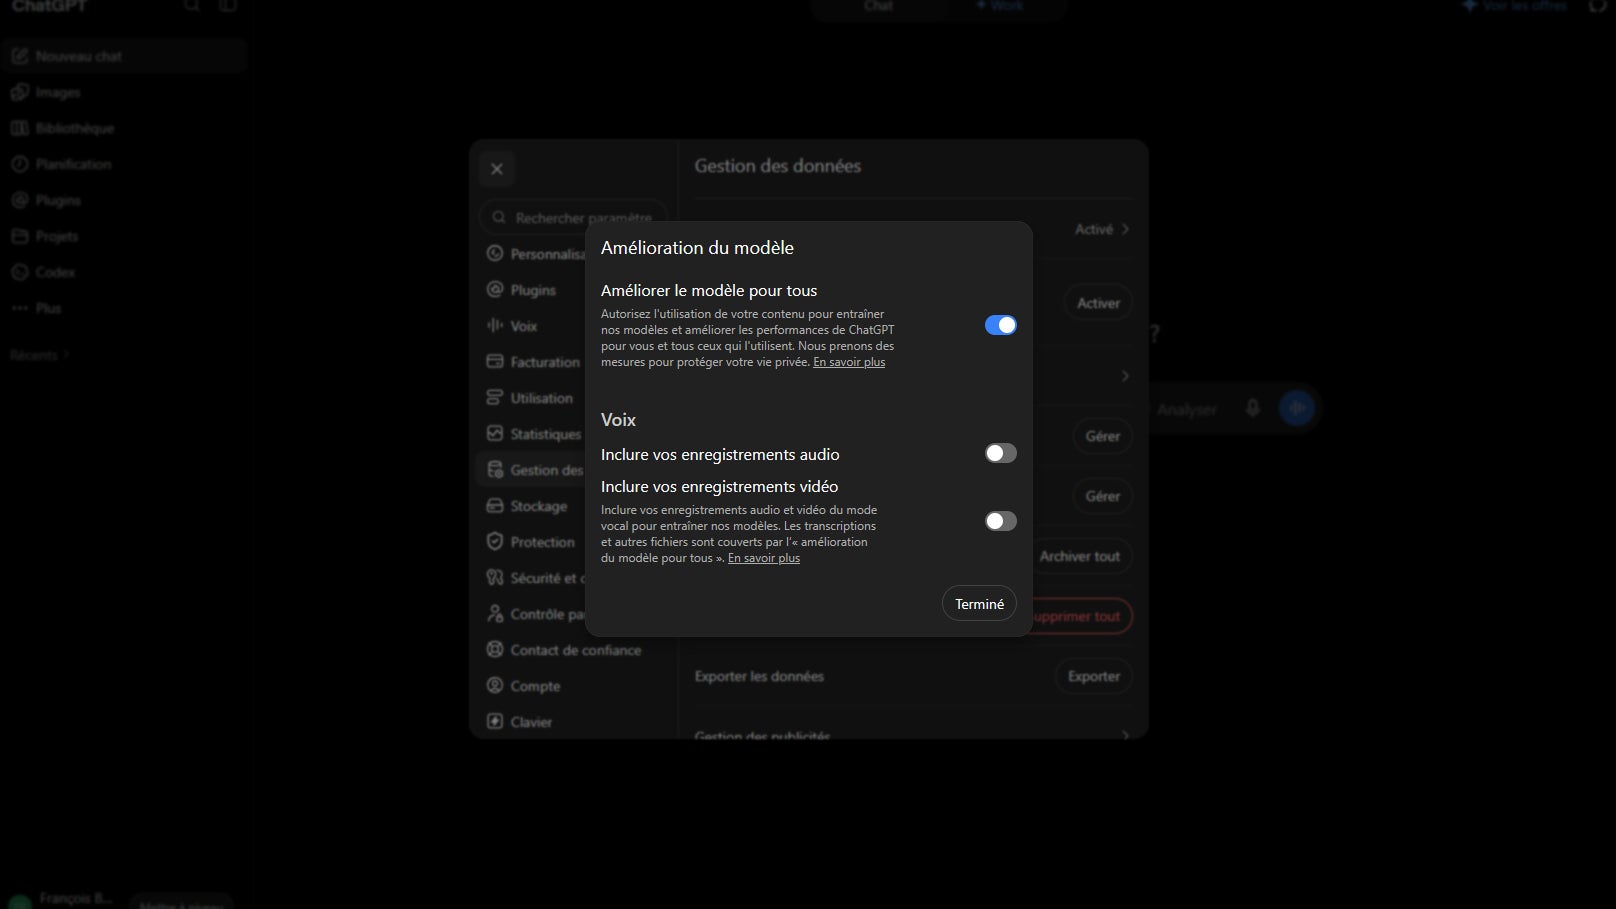This screenshot has height=909, width=1616.
Task: Click the blue voice mode icon
Action: 1297,408
